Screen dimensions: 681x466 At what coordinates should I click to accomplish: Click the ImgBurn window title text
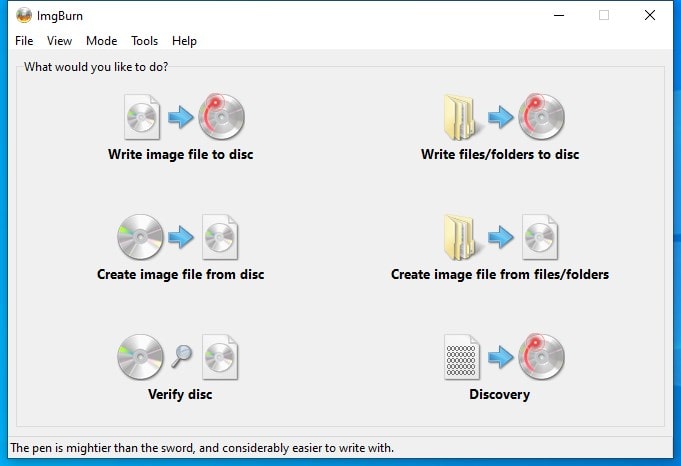point(60,16)
